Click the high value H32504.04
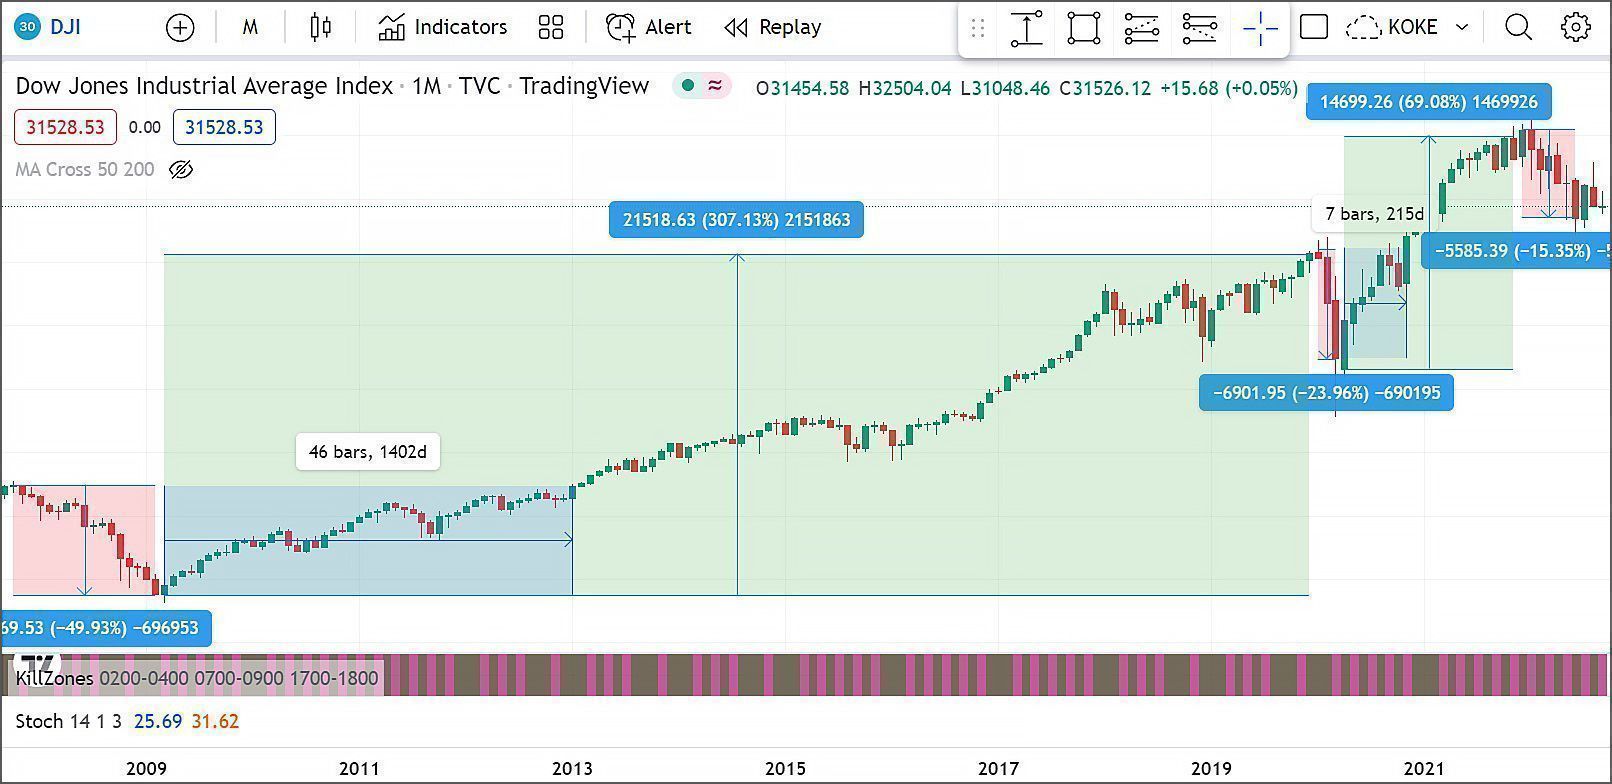This screenshot has width=1612, height=784. click(x=904, y=88)
